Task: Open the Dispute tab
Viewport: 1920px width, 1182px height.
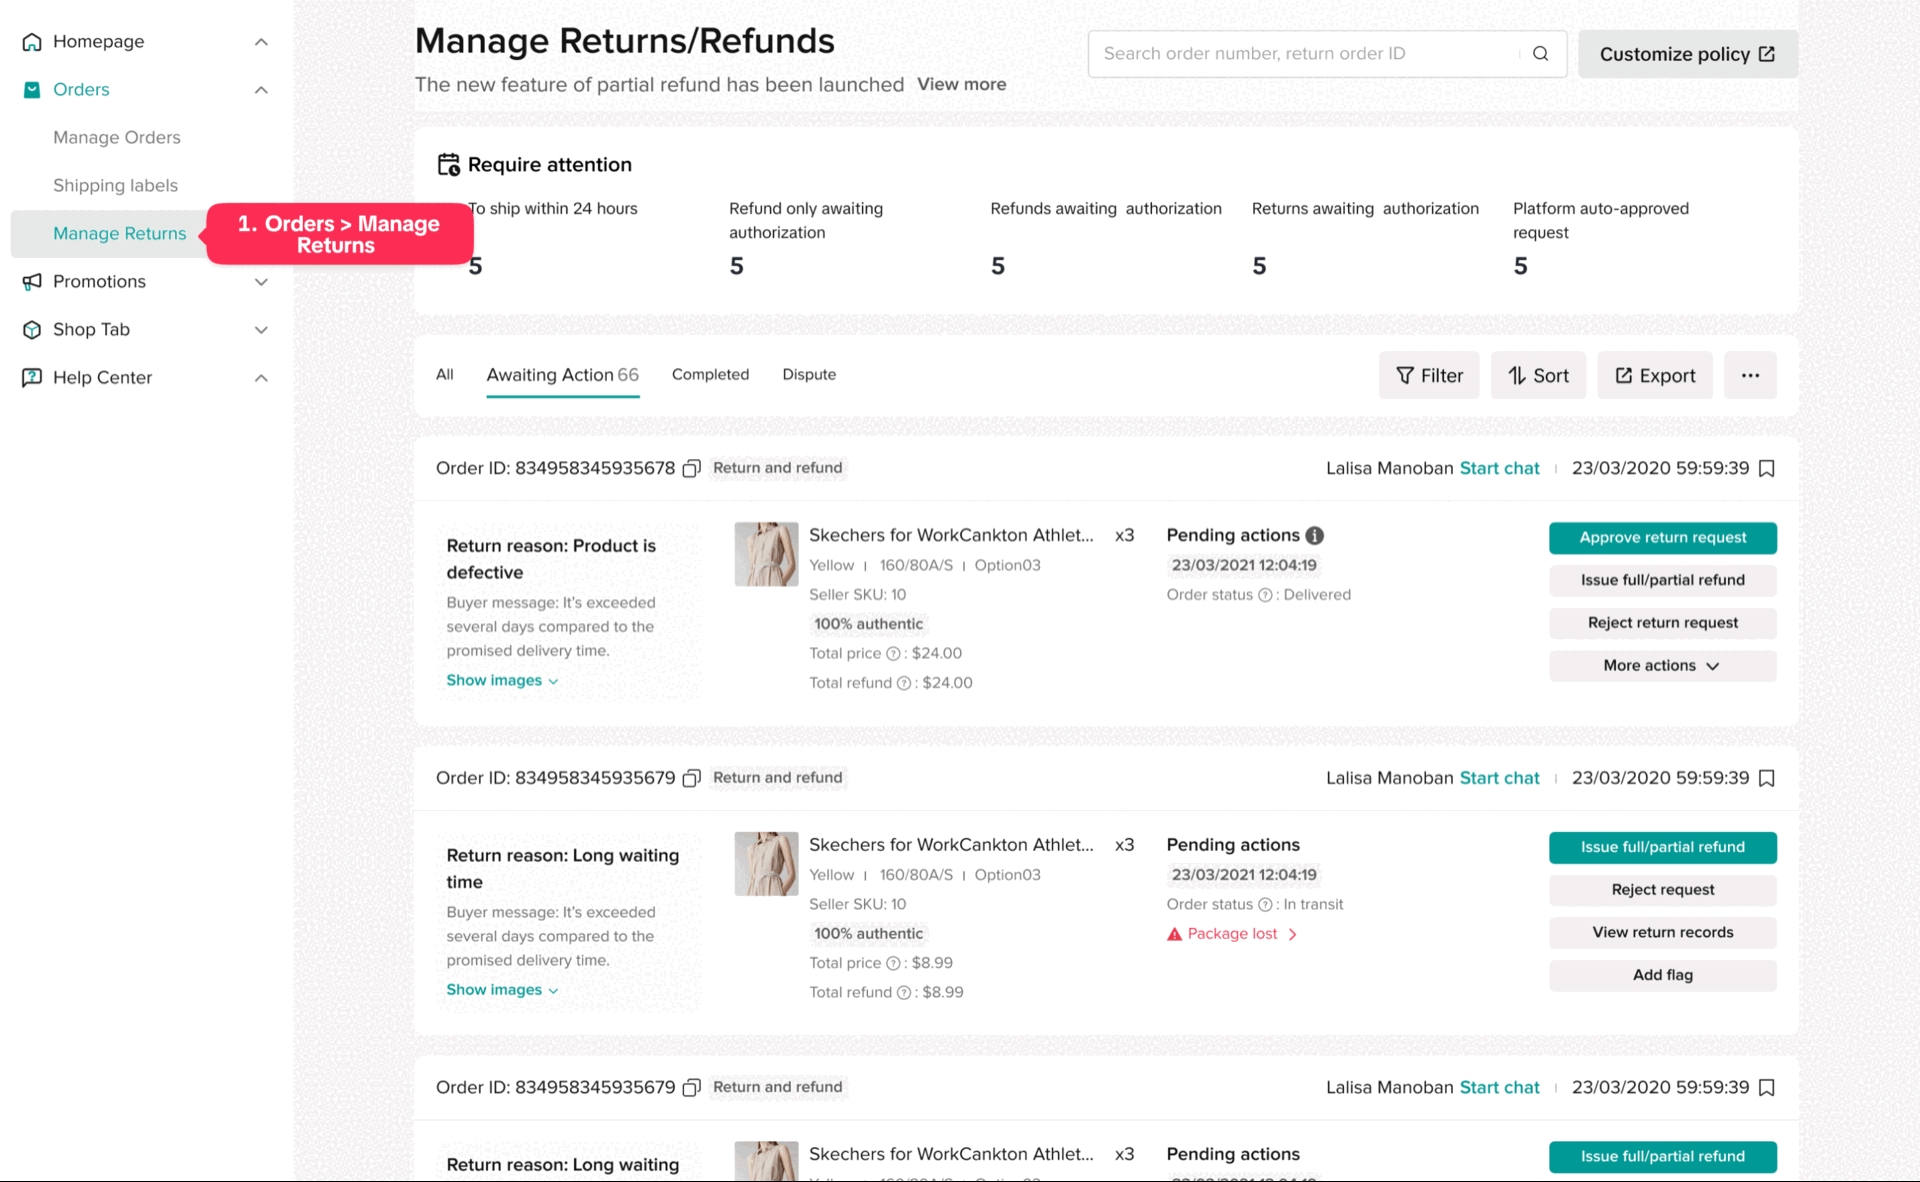Action: pyautogui.click(x=808, y=375)
